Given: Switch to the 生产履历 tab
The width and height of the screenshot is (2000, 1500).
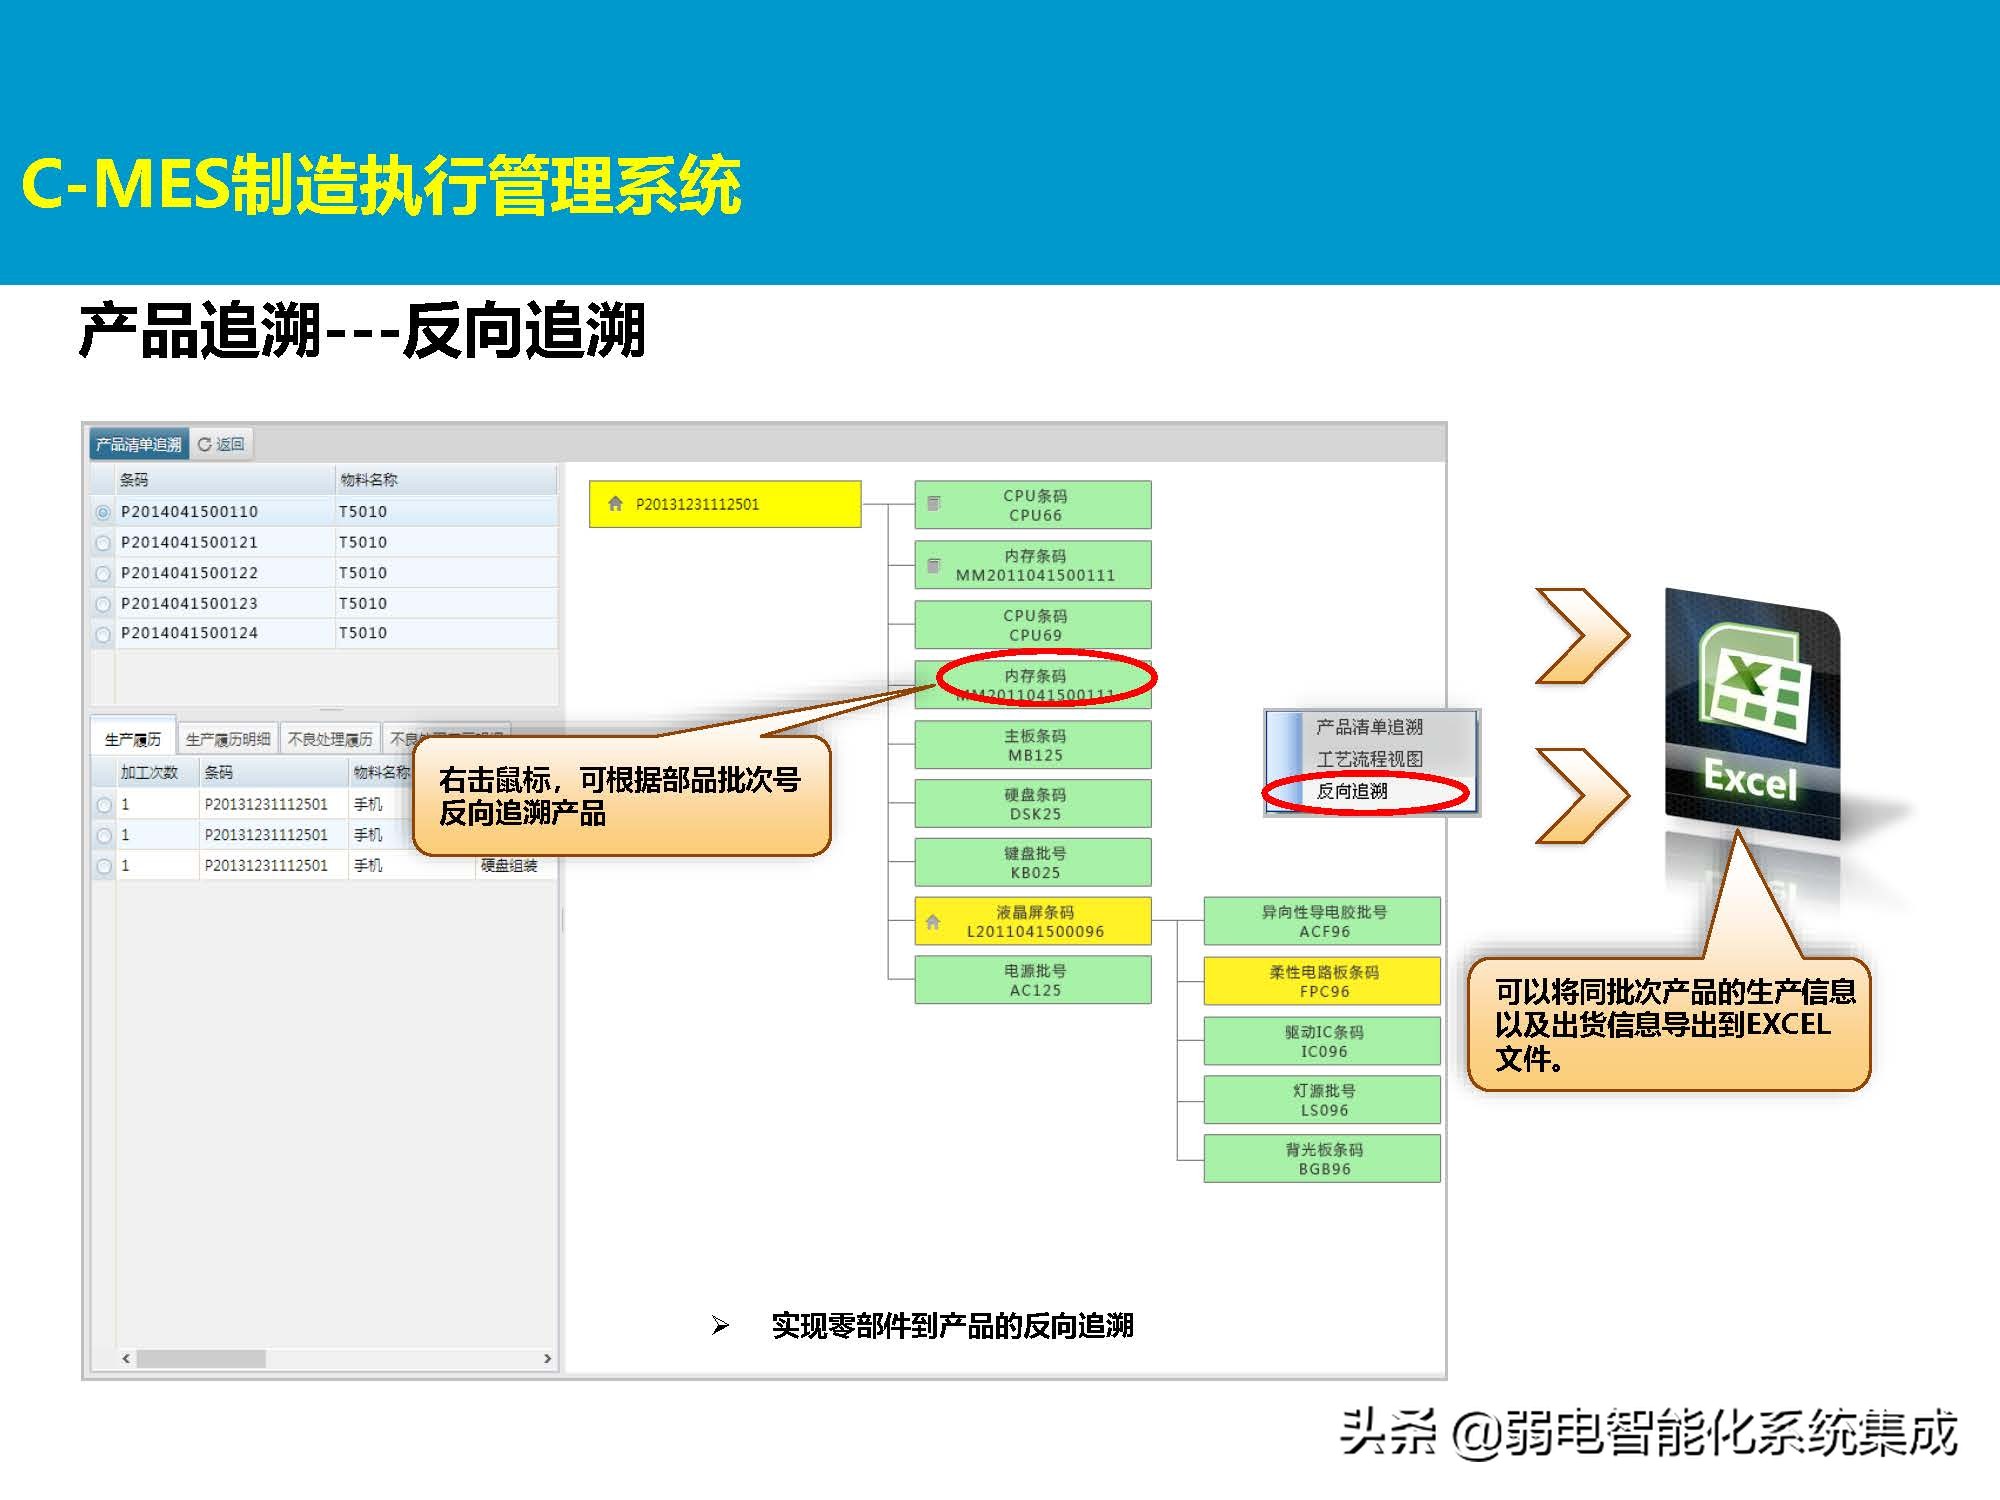Looking at the screenshot, I should pyautogui.click(x=133, y=739).
